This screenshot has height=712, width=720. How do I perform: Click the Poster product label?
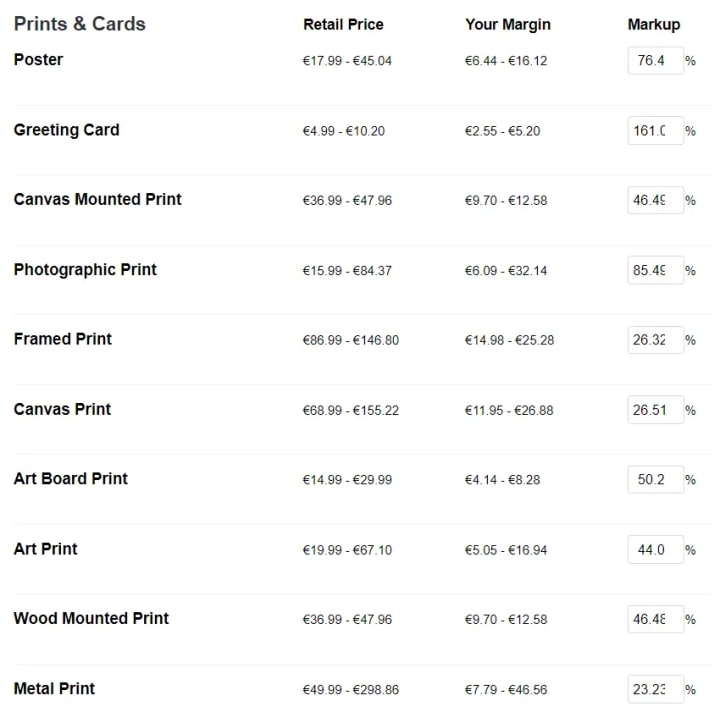pos(39,60)
